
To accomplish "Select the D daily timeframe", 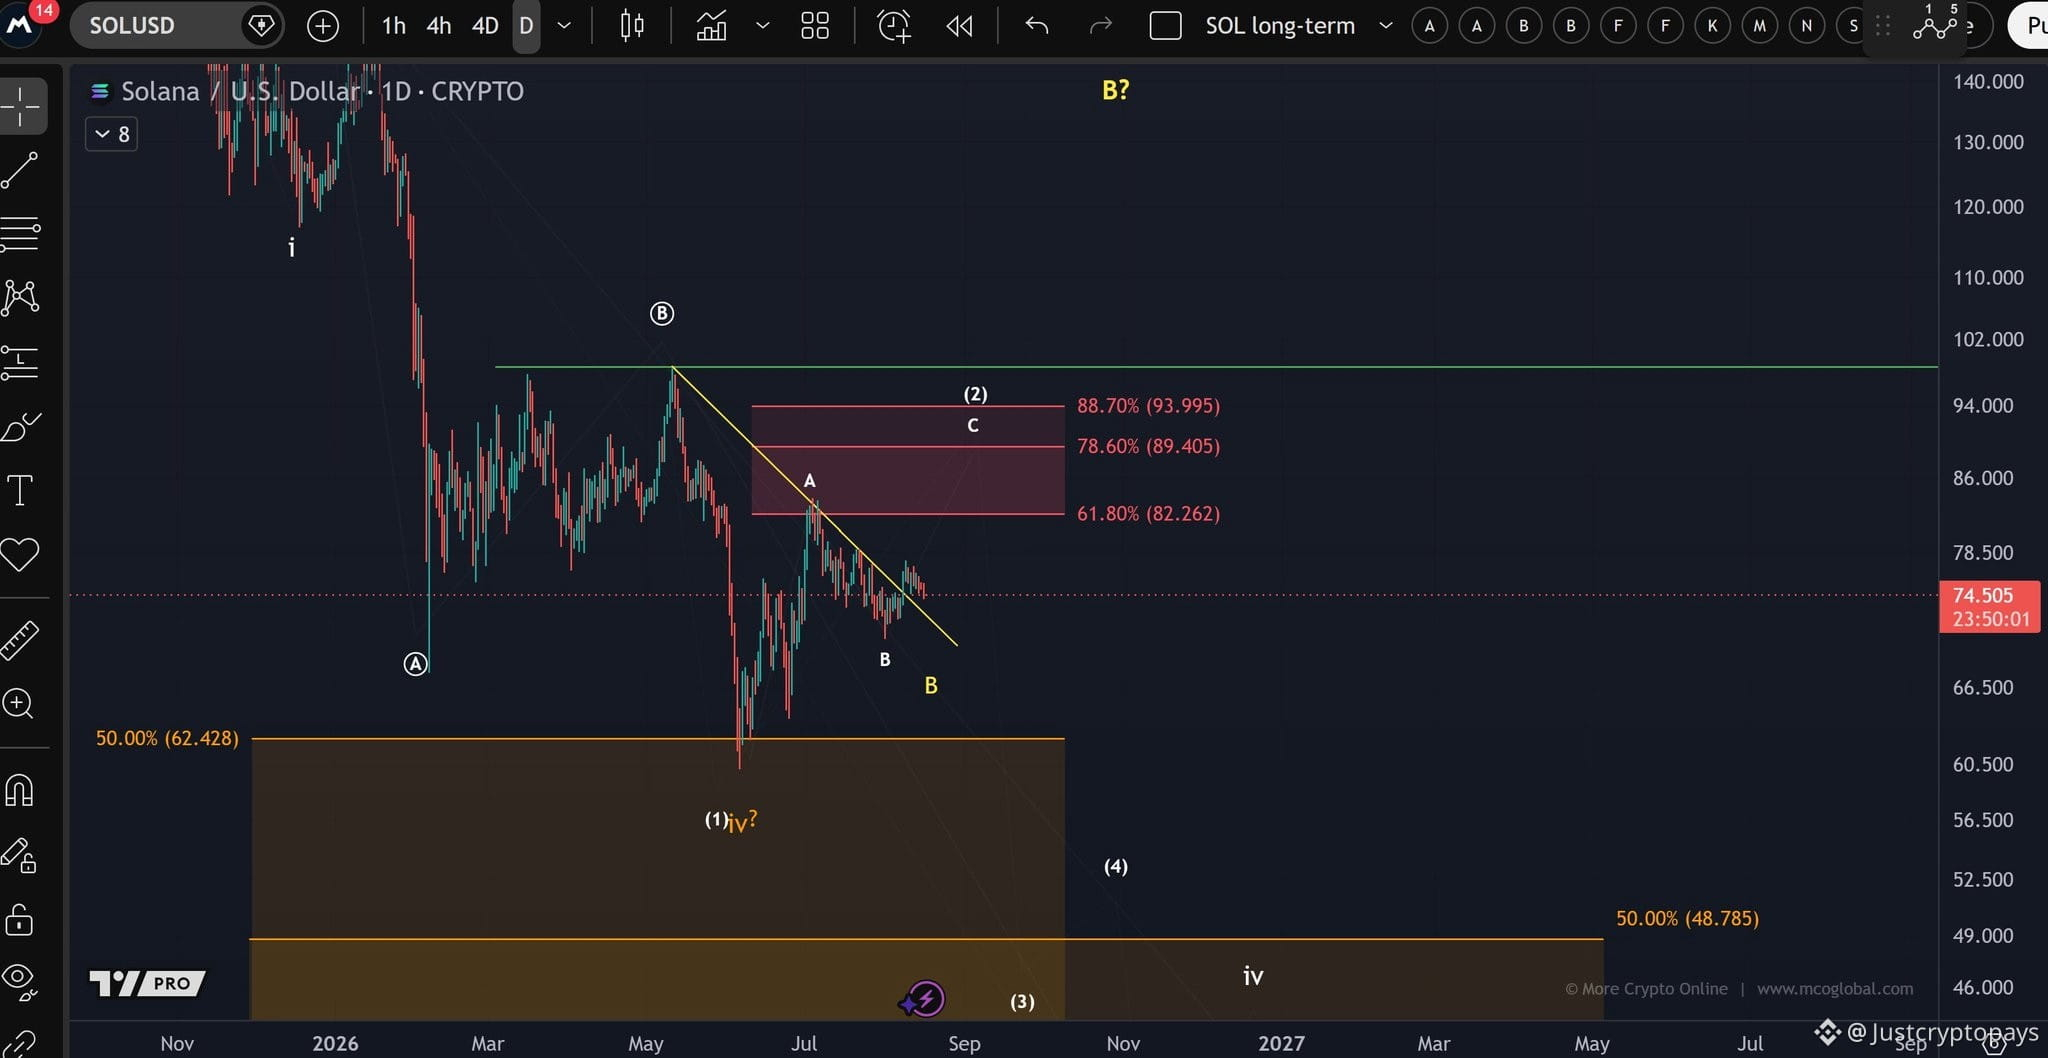I will [x=526, y=26].
